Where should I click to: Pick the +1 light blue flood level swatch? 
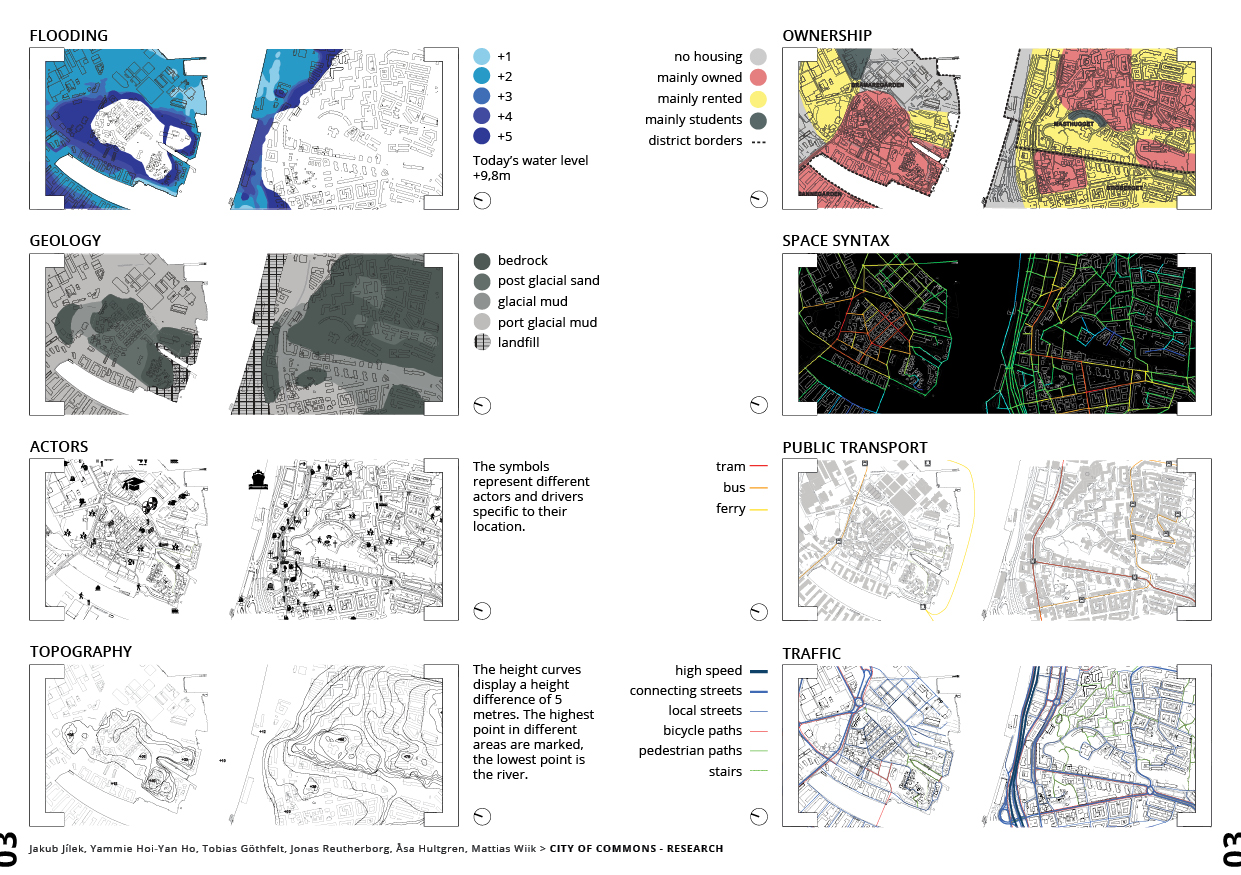click(481, 57)
